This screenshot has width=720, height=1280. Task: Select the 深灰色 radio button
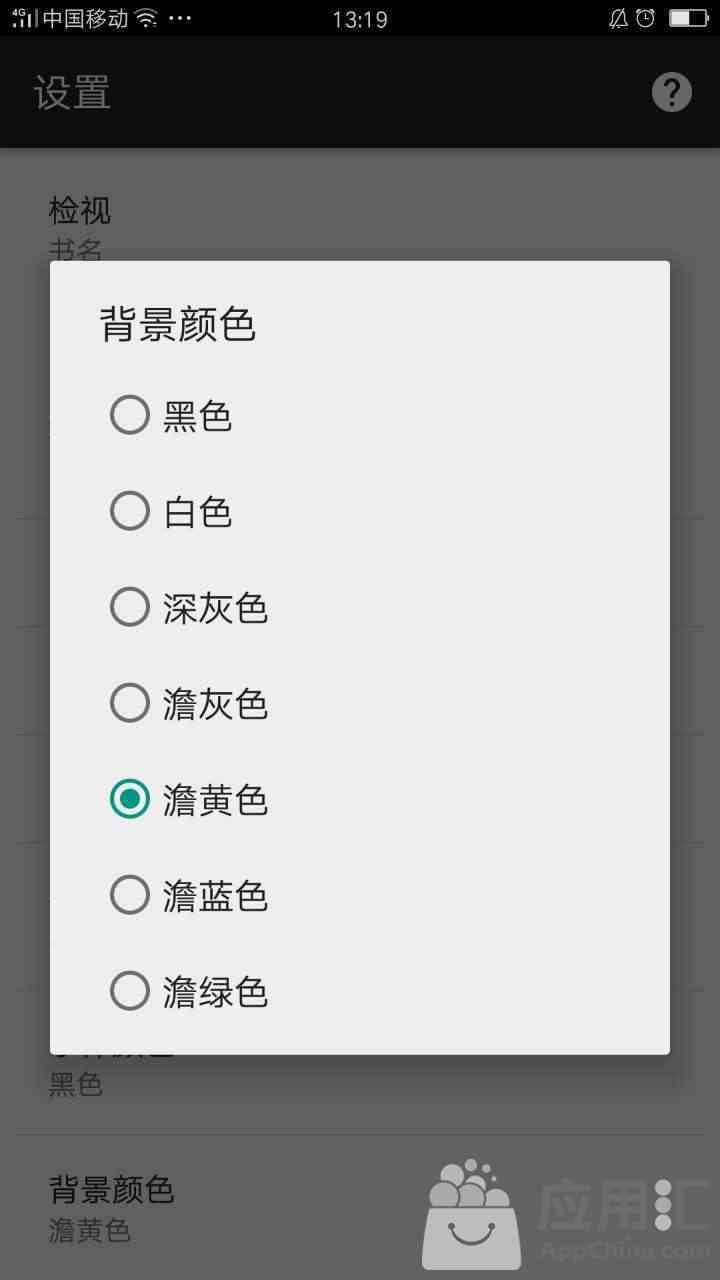coord(130,607)
